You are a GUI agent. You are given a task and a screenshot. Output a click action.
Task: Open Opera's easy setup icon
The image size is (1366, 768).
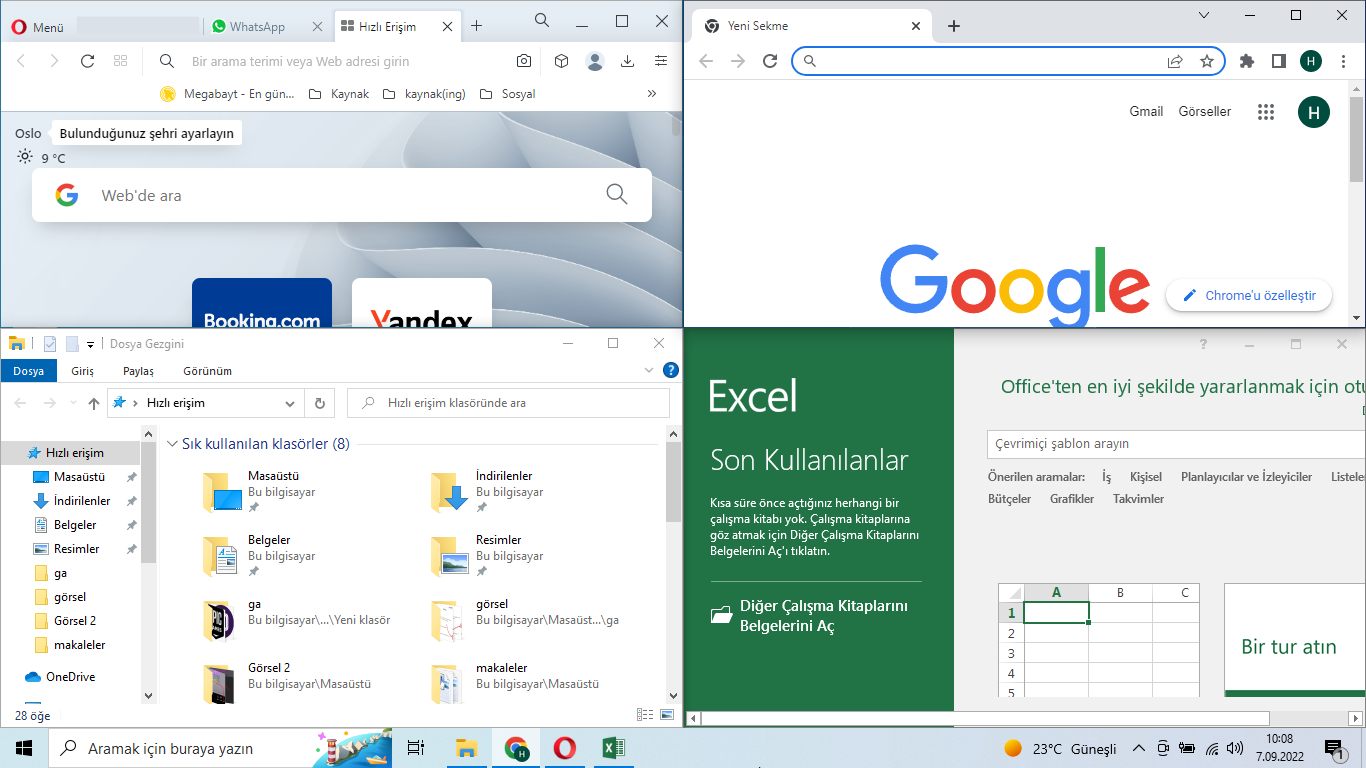pyautogui.click(x=661, y=61)
